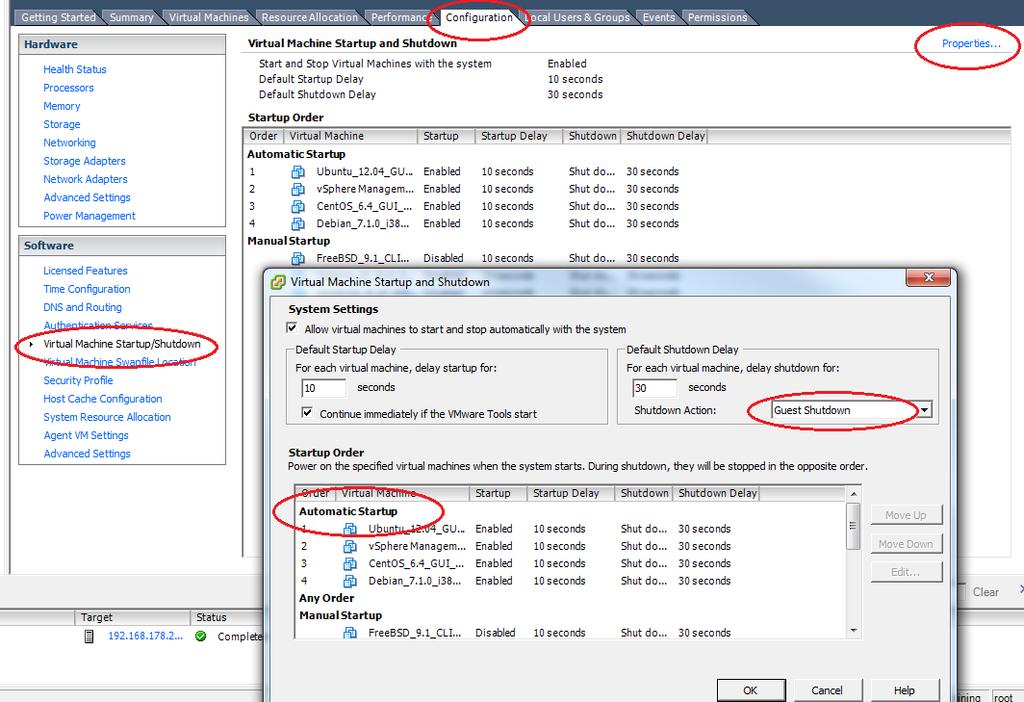
Task: Open the Host Cache Configuration link
Action: (x=103, y=398)
